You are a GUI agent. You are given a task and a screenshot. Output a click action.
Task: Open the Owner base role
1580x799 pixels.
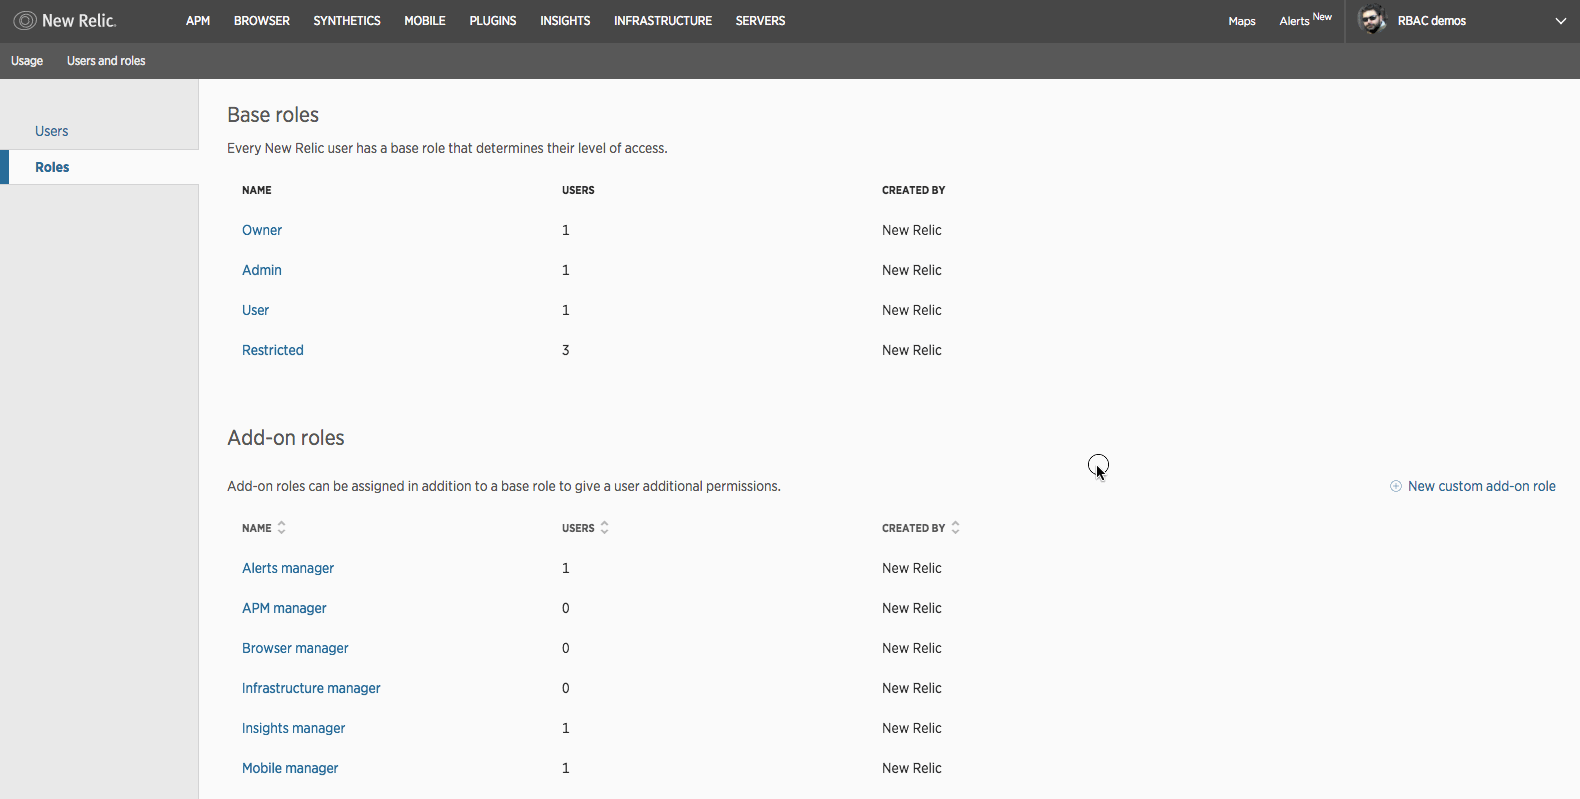[x=262, y=230]
